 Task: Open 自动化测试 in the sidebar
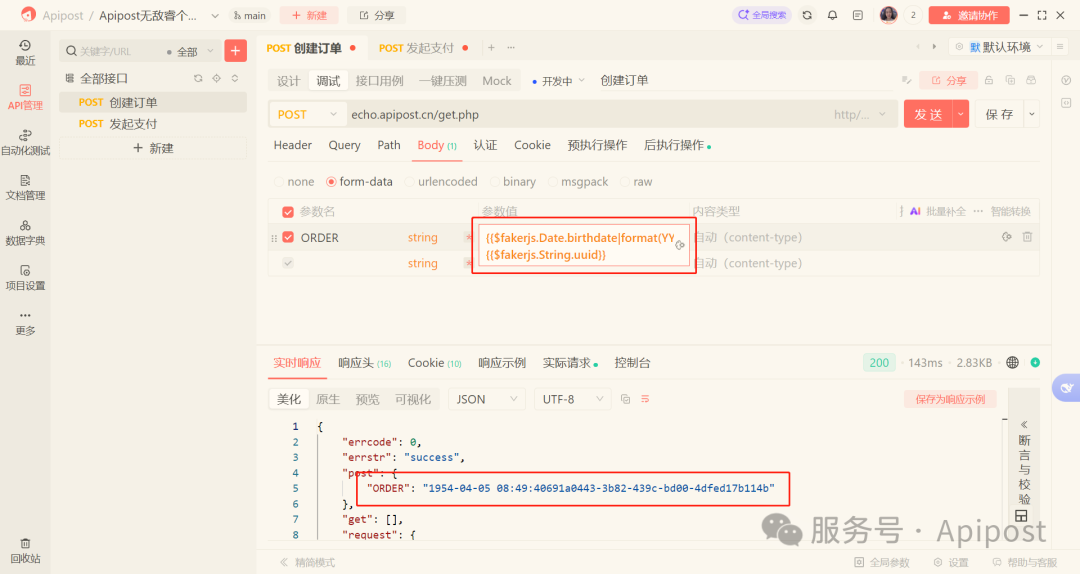click(x=25, y=143)
